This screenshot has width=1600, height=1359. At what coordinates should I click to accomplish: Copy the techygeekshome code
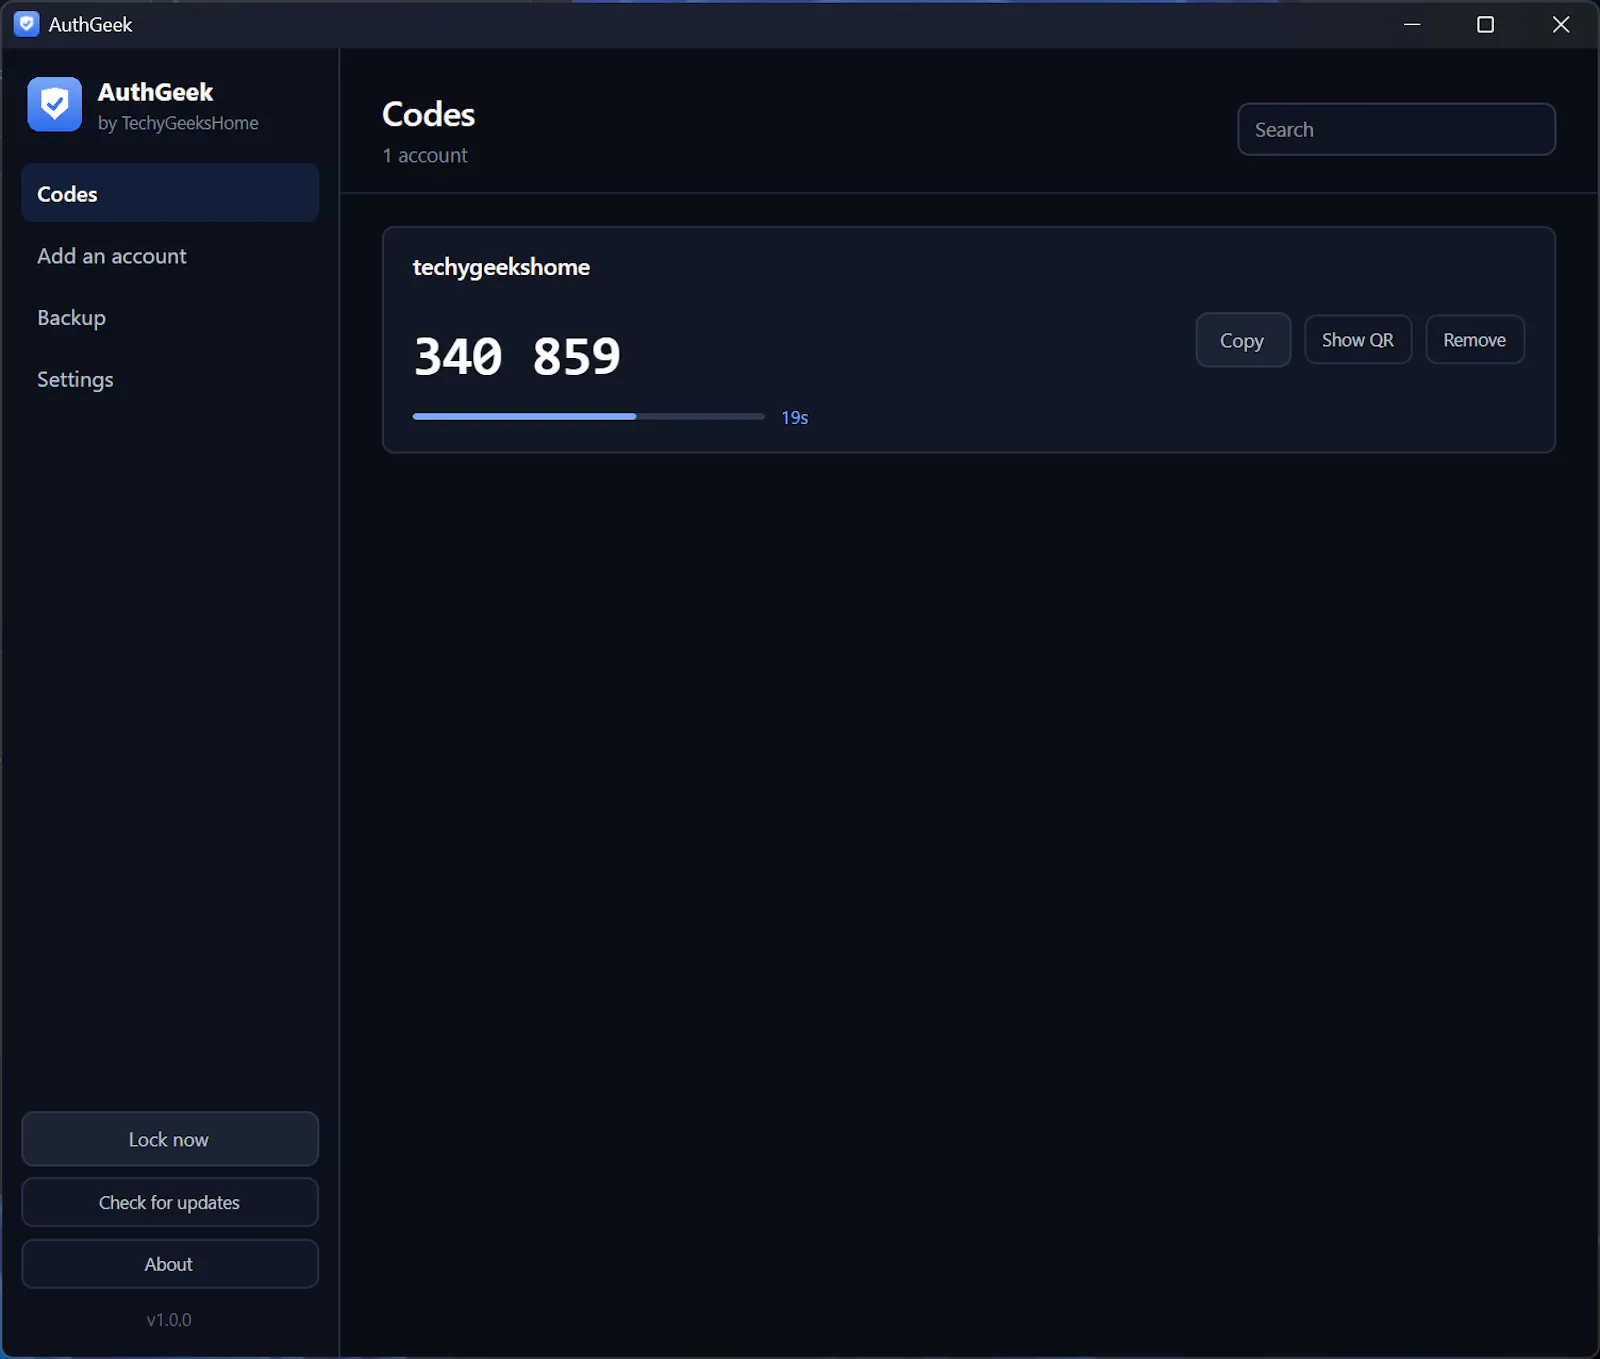1243,340
